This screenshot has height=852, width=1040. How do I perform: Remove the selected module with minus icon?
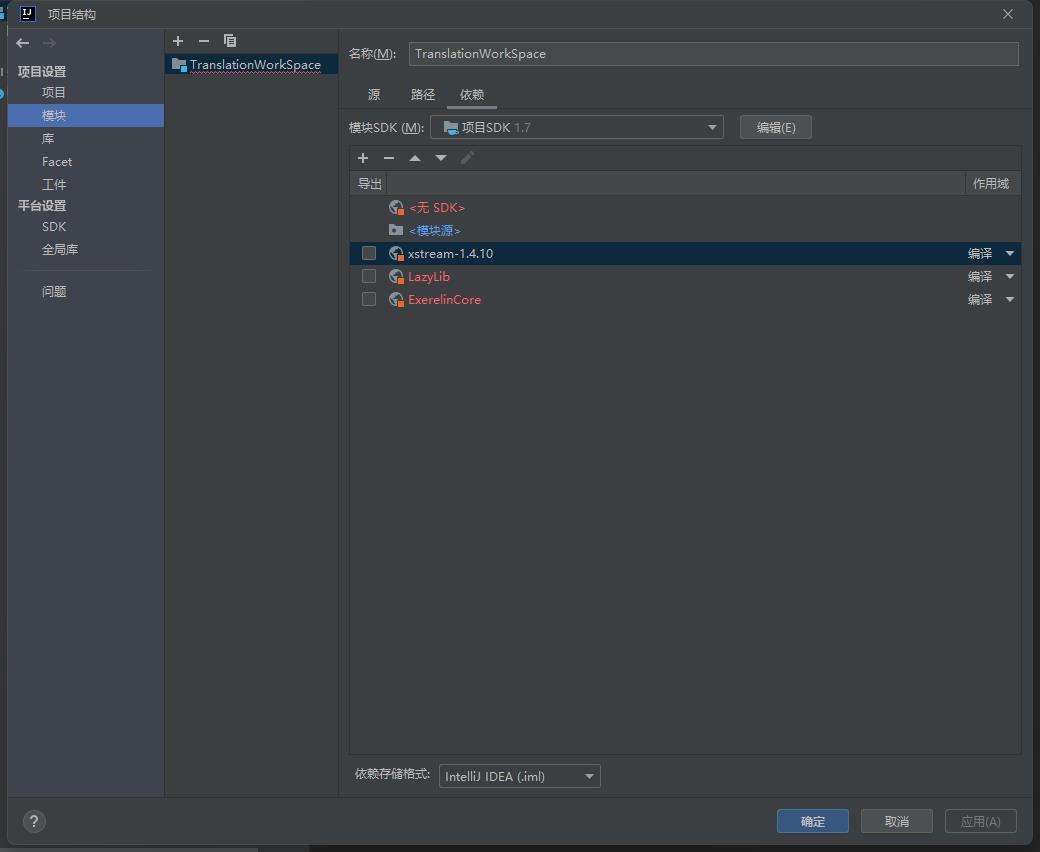(204, 41)
